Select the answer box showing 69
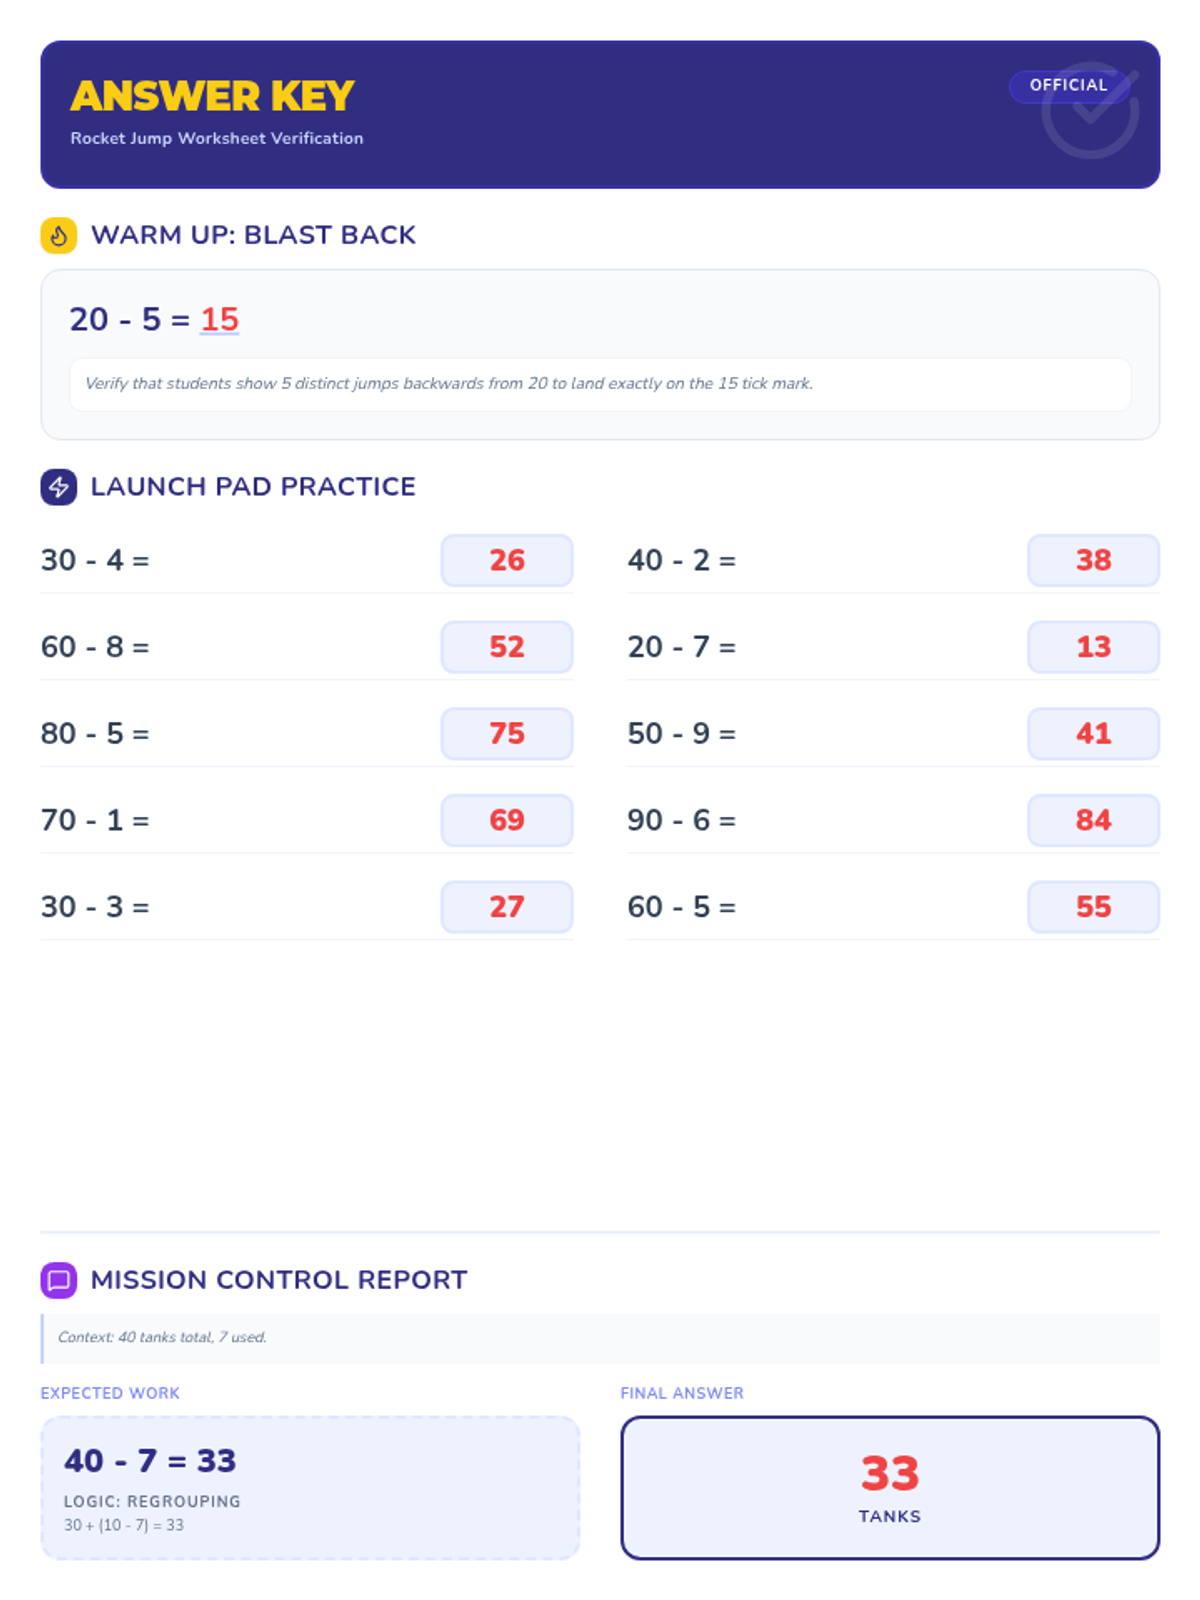Viewport: 1200px width, 1600px height. point(507,820)
